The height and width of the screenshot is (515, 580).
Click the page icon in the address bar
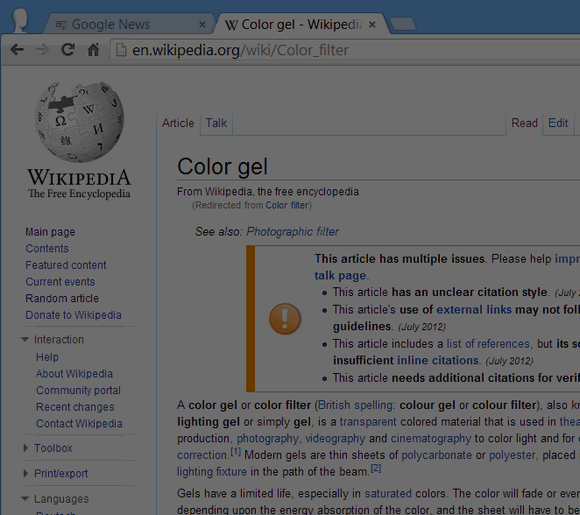(121, 50)
